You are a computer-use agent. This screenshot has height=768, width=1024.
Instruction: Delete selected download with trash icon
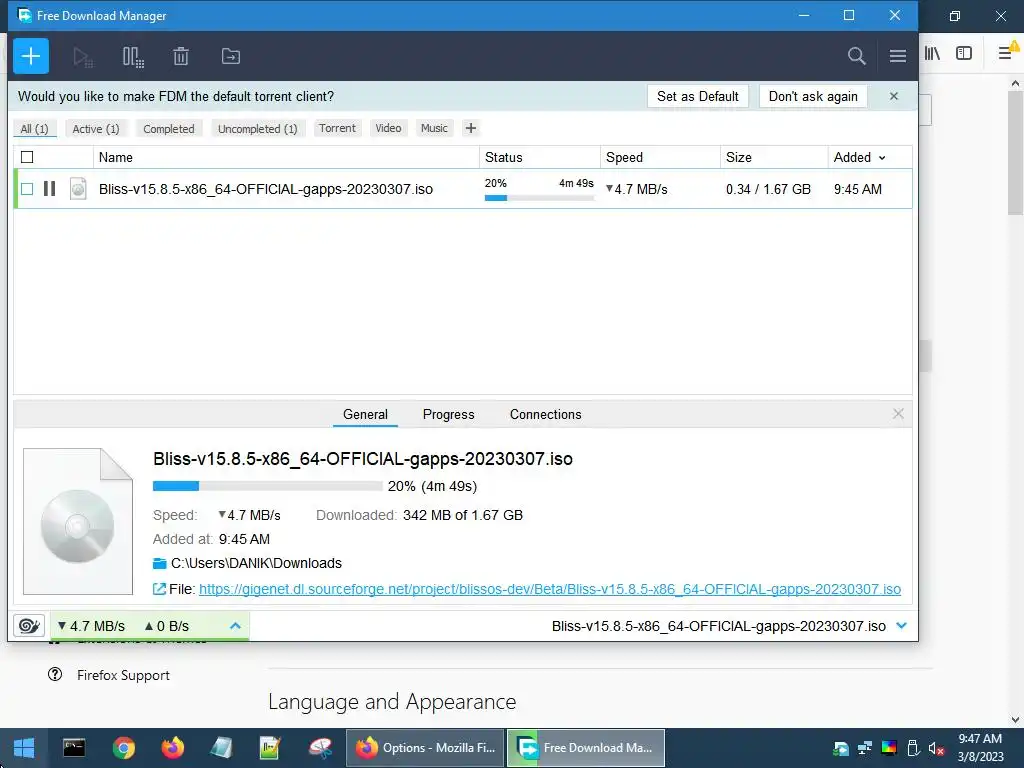point(181,57)
